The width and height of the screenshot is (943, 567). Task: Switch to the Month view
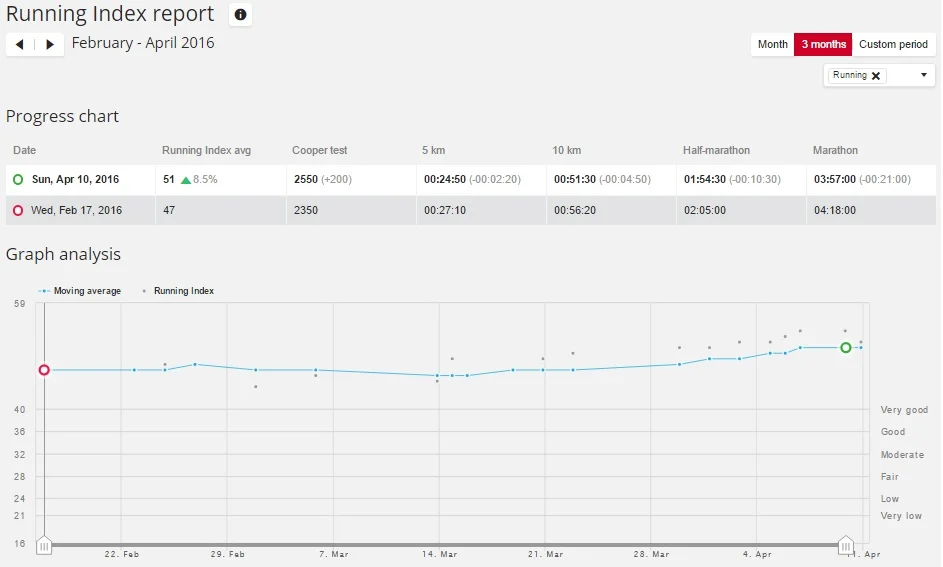(772, 45)
